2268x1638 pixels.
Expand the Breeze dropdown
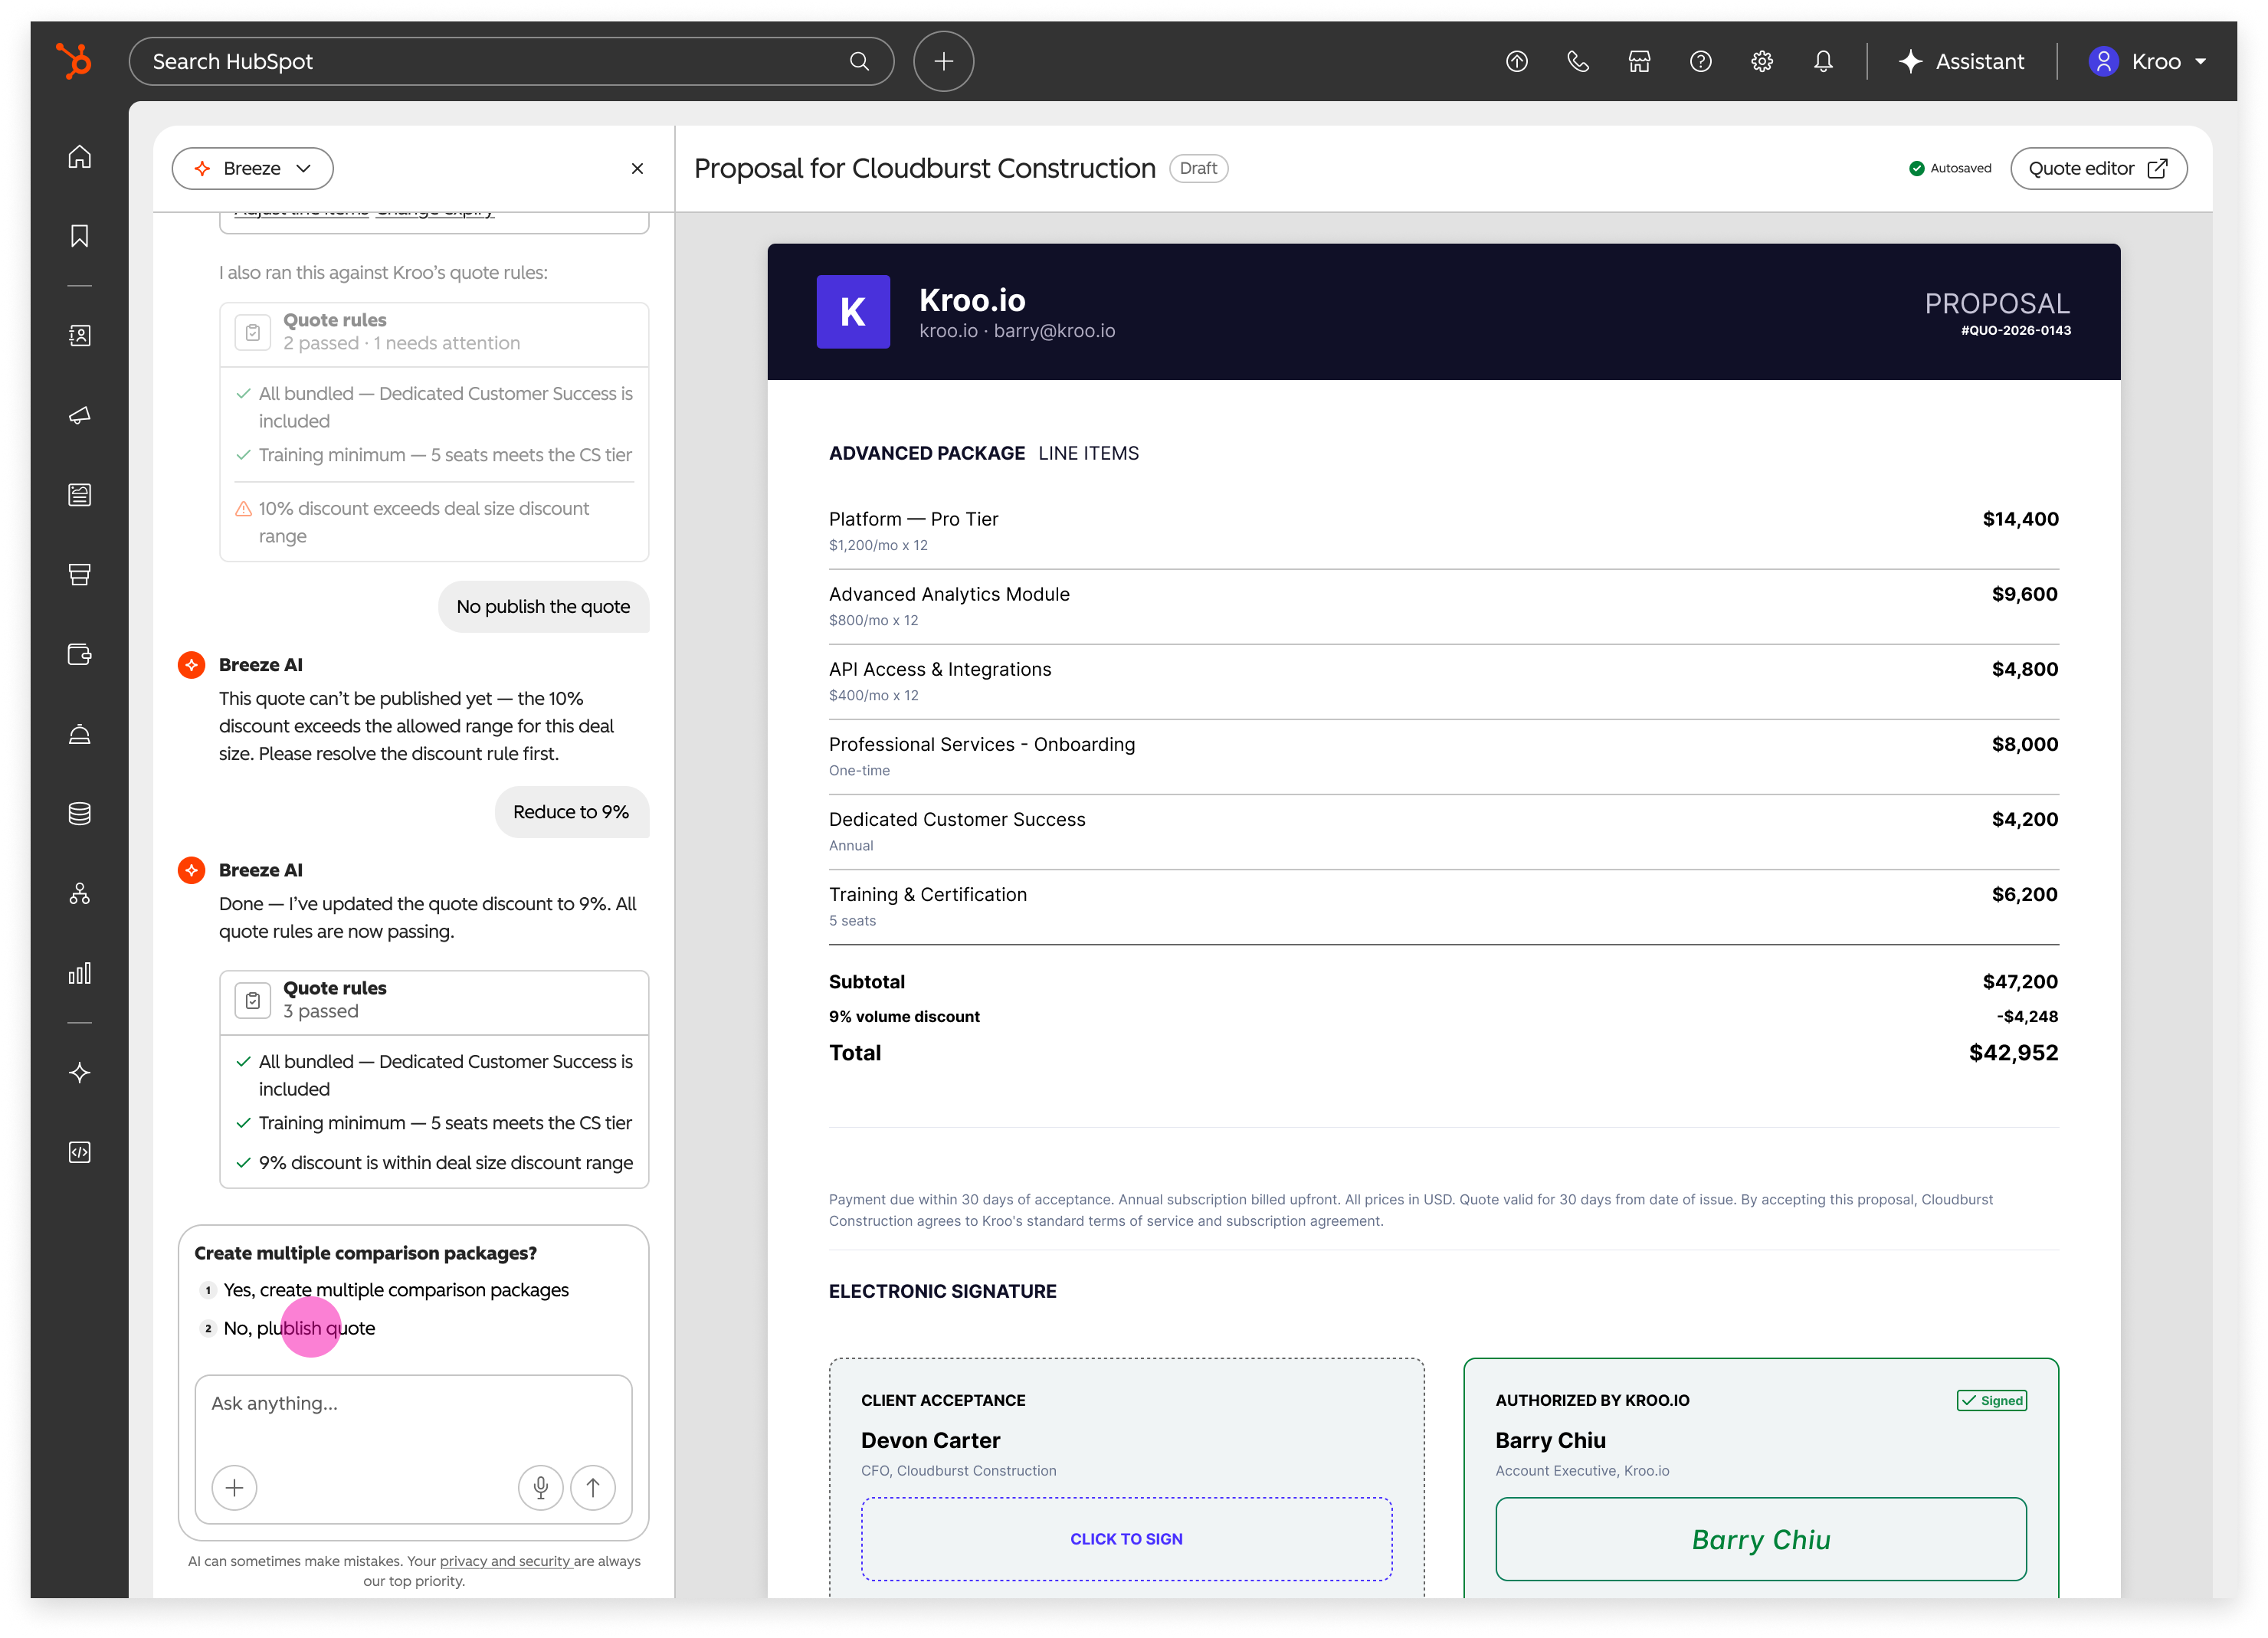(252, 168)
